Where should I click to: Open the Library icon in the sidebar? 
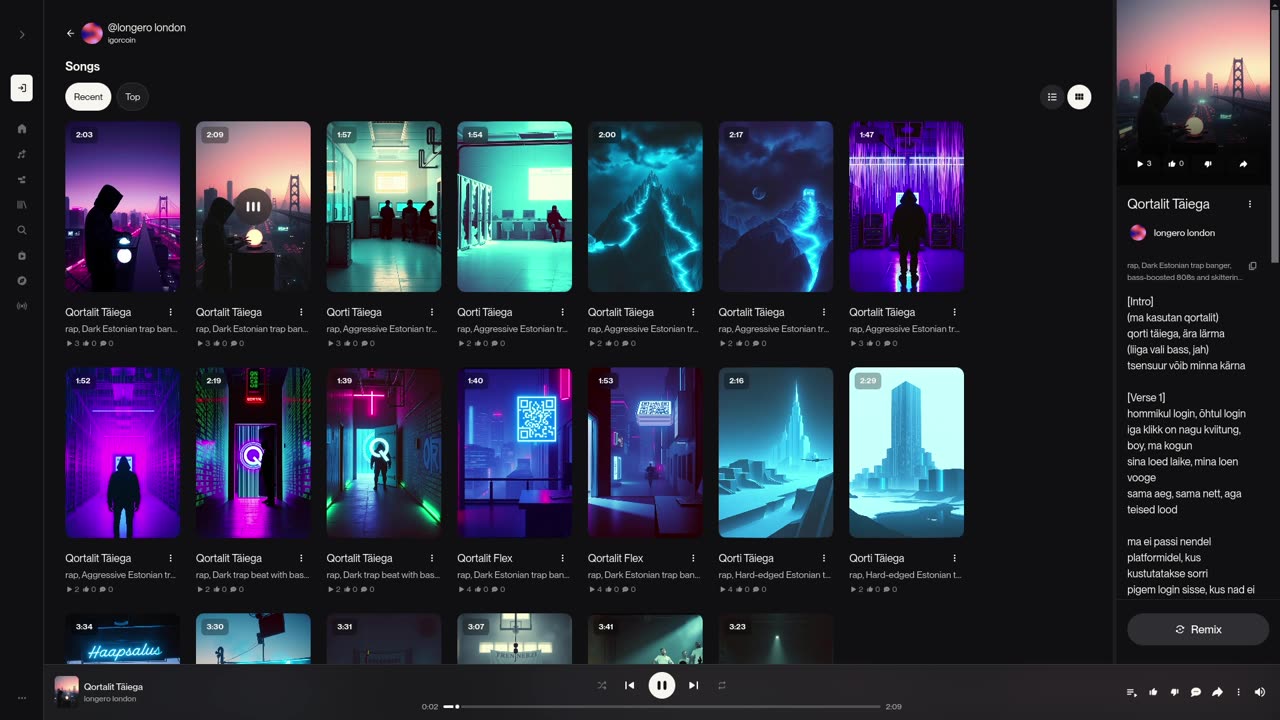click(x=22, y=205)
